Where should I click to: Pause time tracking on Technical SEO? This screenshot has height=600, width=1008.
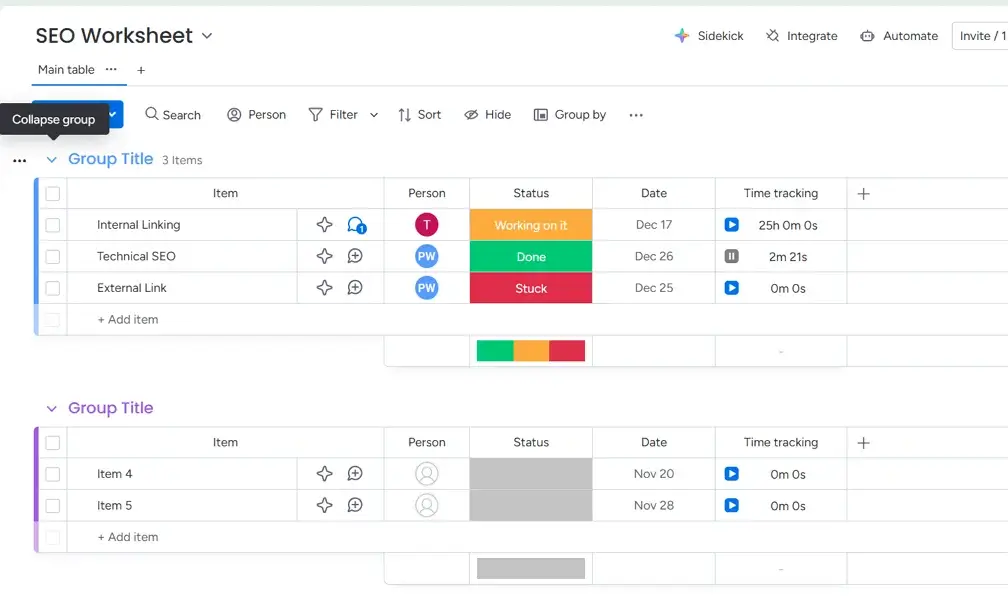pos(731,256)
